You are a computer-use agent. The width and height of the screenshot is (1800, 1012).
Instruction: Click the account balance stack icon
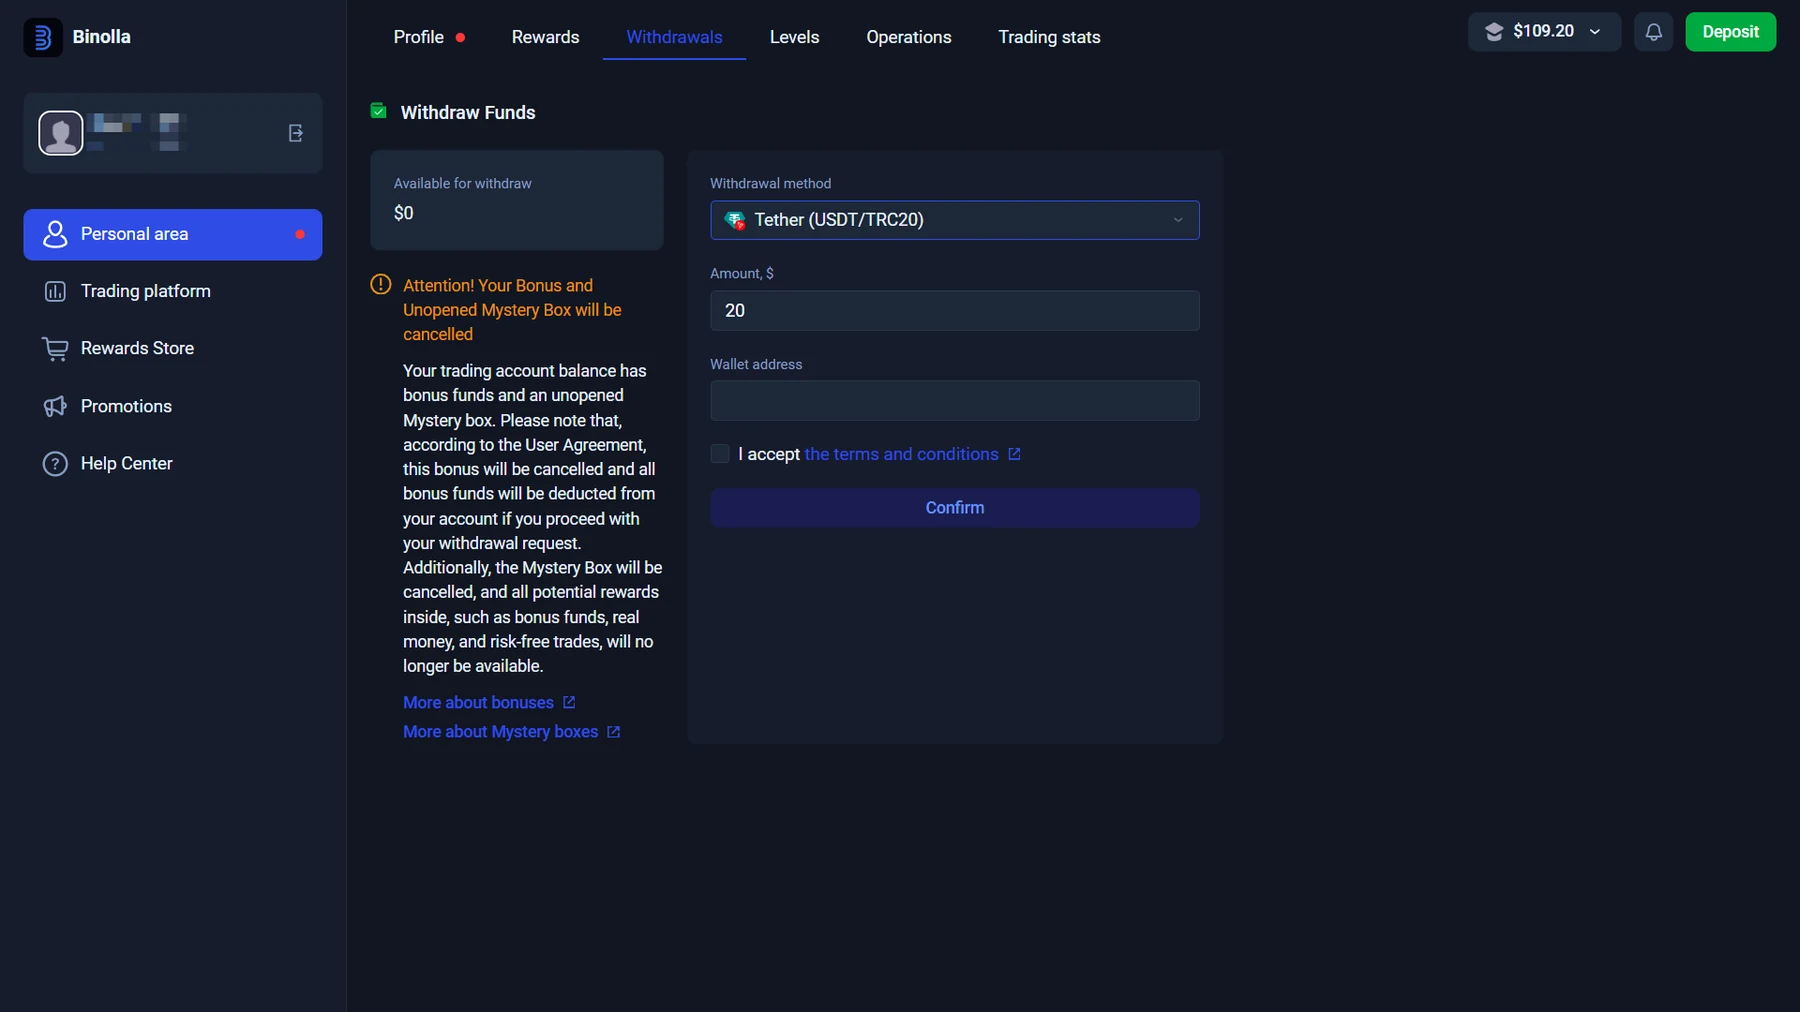pyautogui.click(x=1494, y=32)
